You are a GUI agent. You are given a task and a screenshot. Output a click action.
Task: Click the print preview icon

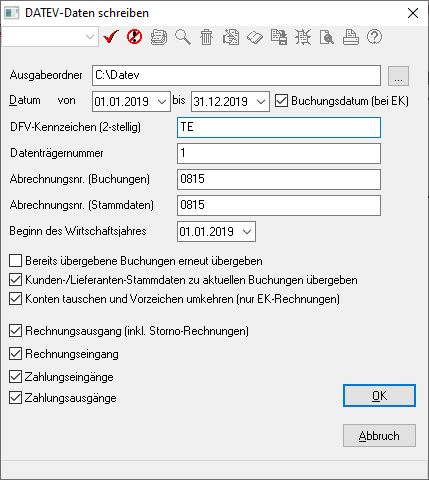pyautogui.click(x=327, y=37)
